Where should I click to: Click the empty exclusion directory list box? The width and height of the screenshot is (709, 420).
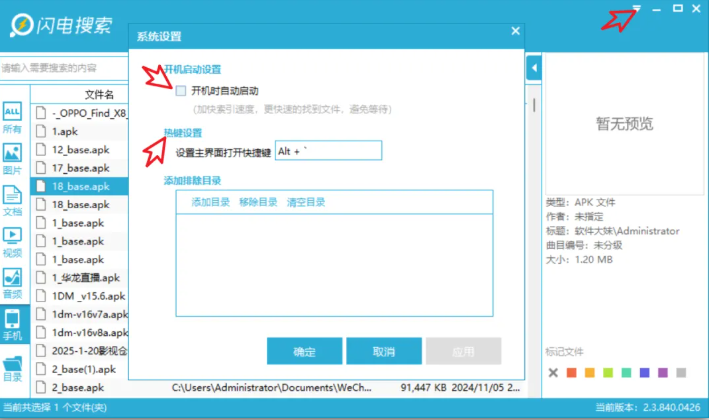tap(334, 265)
